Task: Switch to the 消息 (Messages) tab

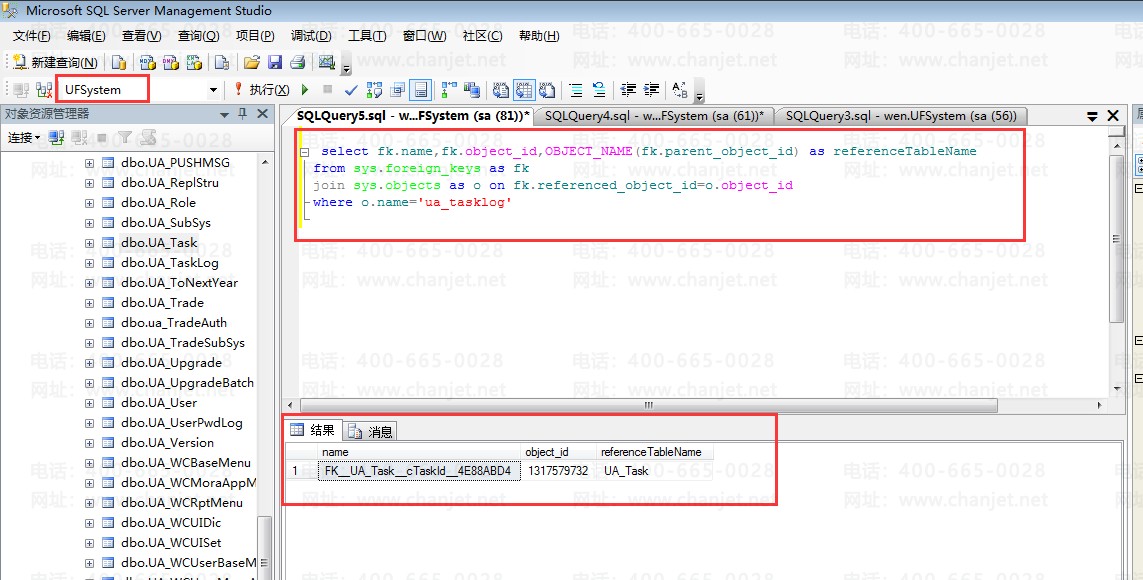Action: (x=370, y=431)
